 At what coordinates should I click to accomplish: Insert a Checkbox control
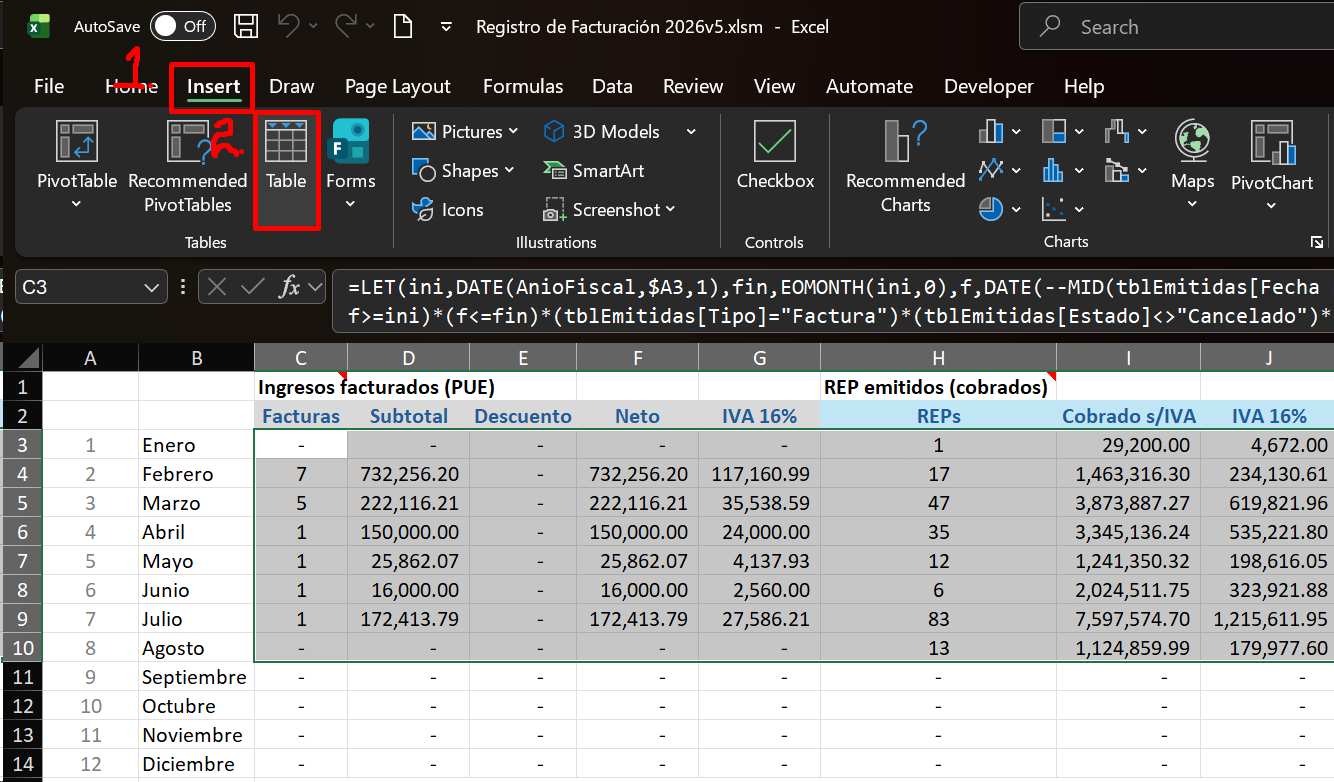(x=775, y=156)
